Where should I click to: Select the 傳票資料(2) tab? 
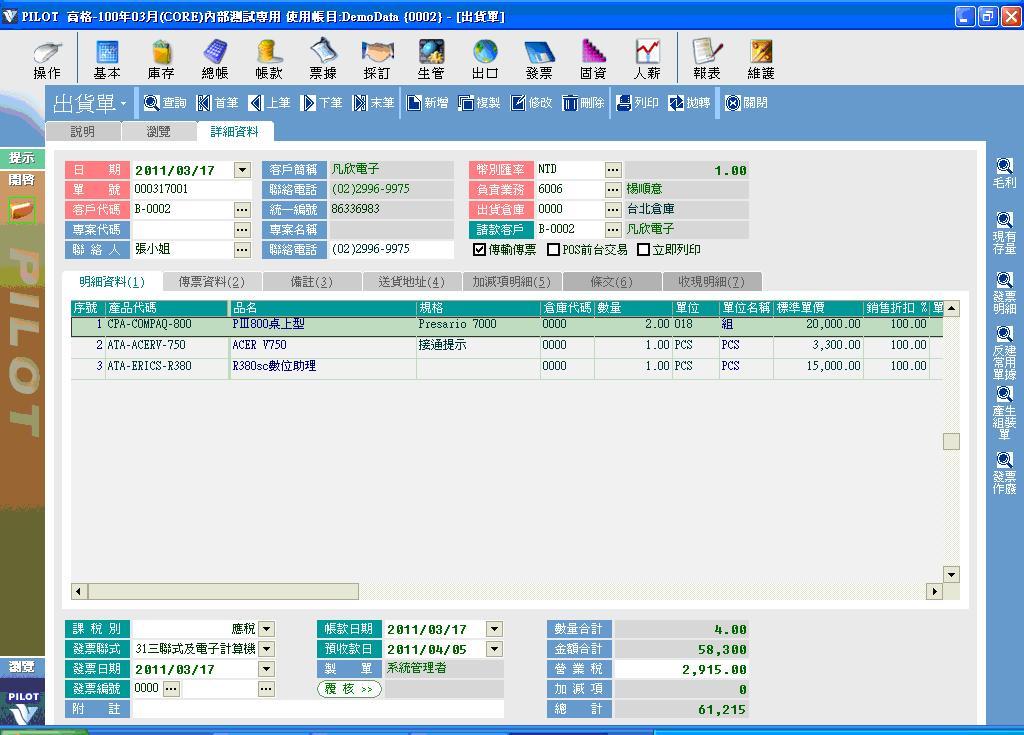[212, 282]
